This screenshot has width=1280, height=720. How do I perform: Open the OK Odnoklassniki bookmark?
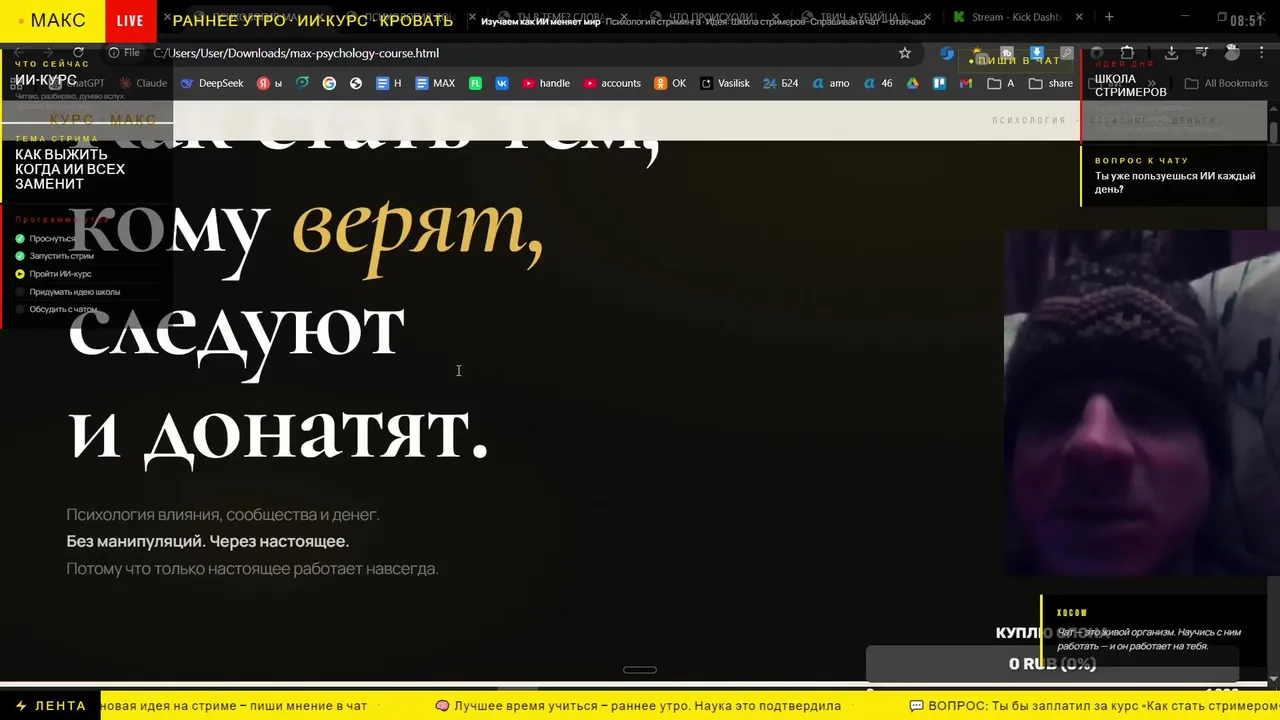point(670,83)
